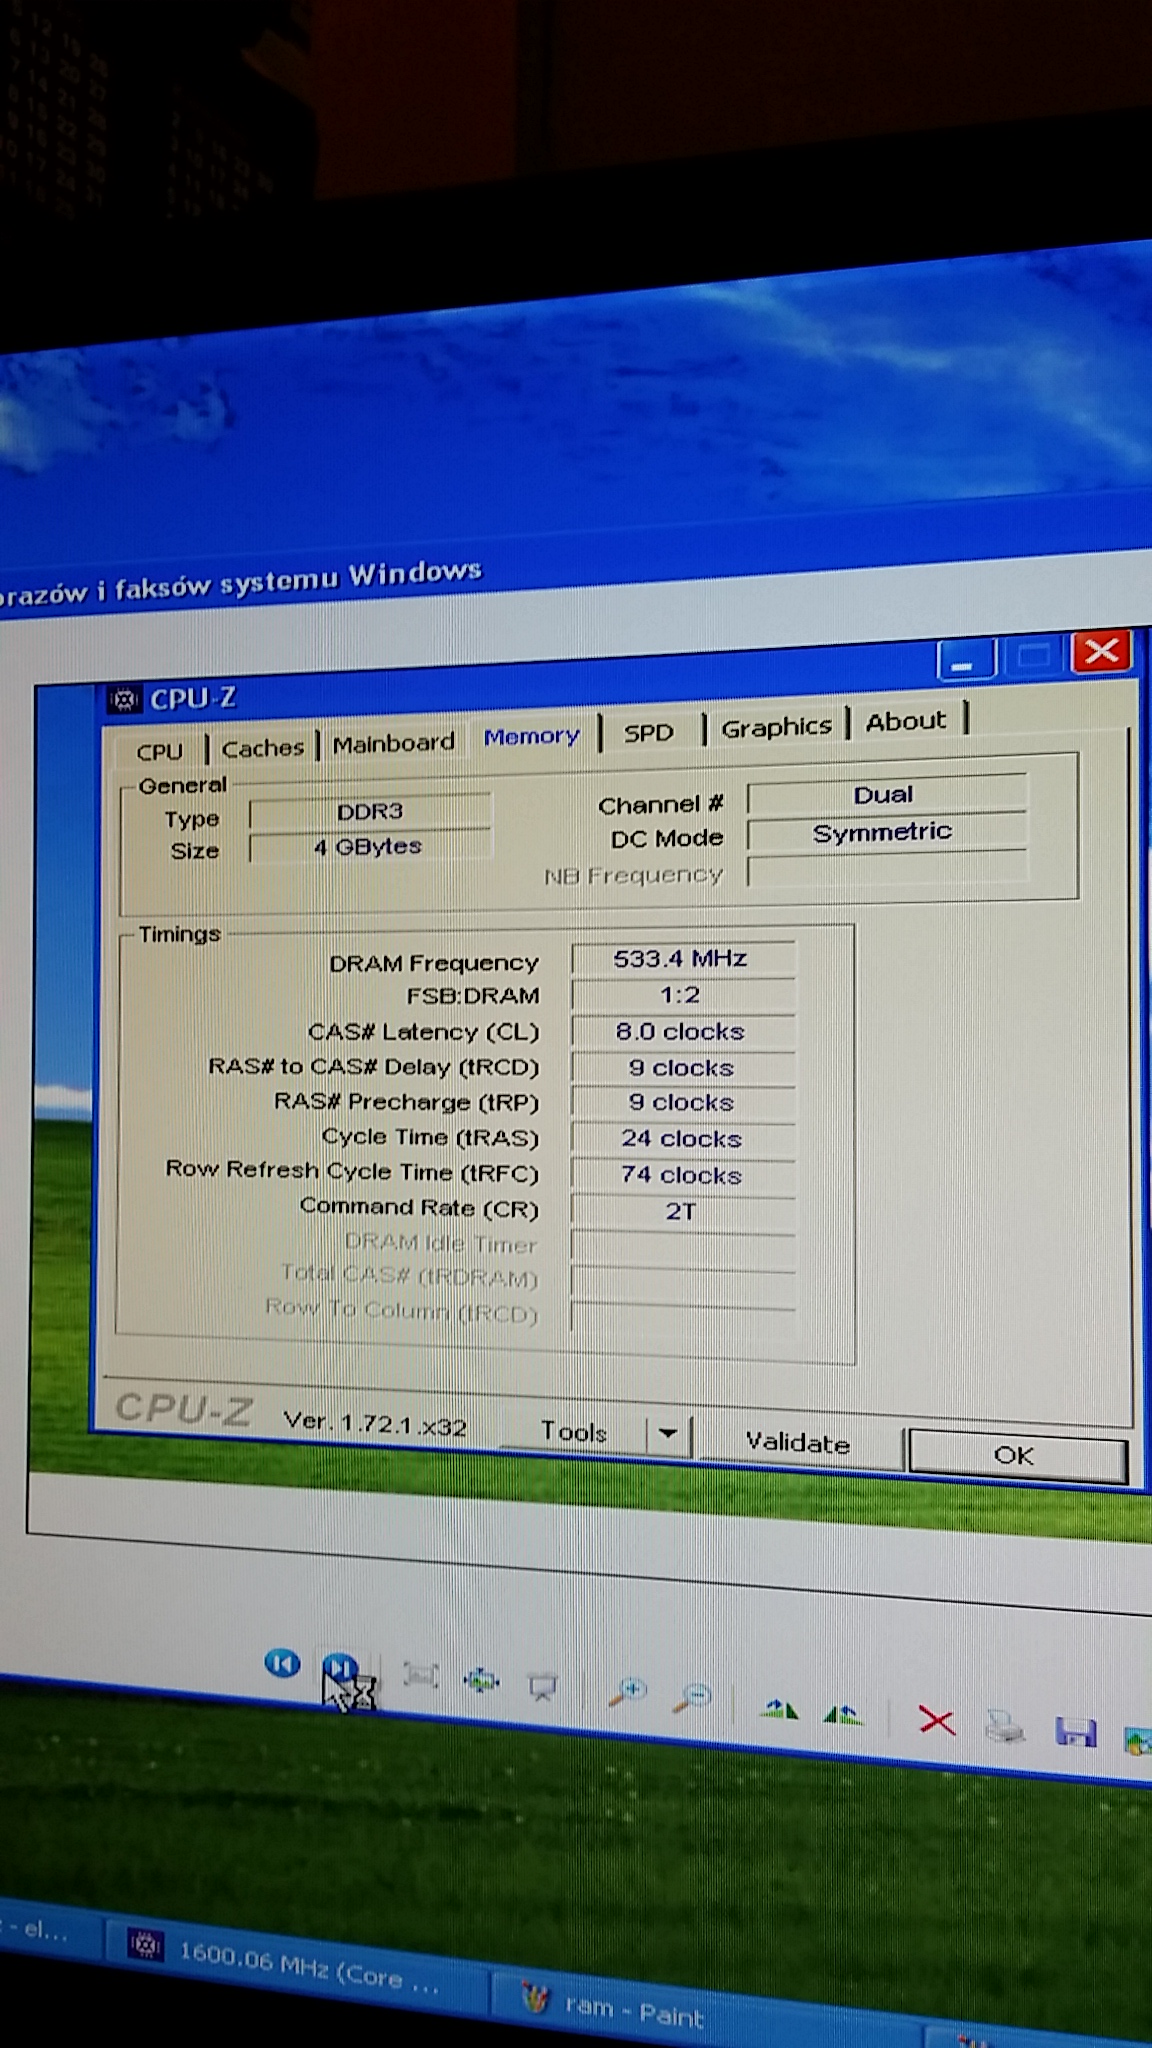Click the Tools button in CPU-Z

tap(574, 1432)
